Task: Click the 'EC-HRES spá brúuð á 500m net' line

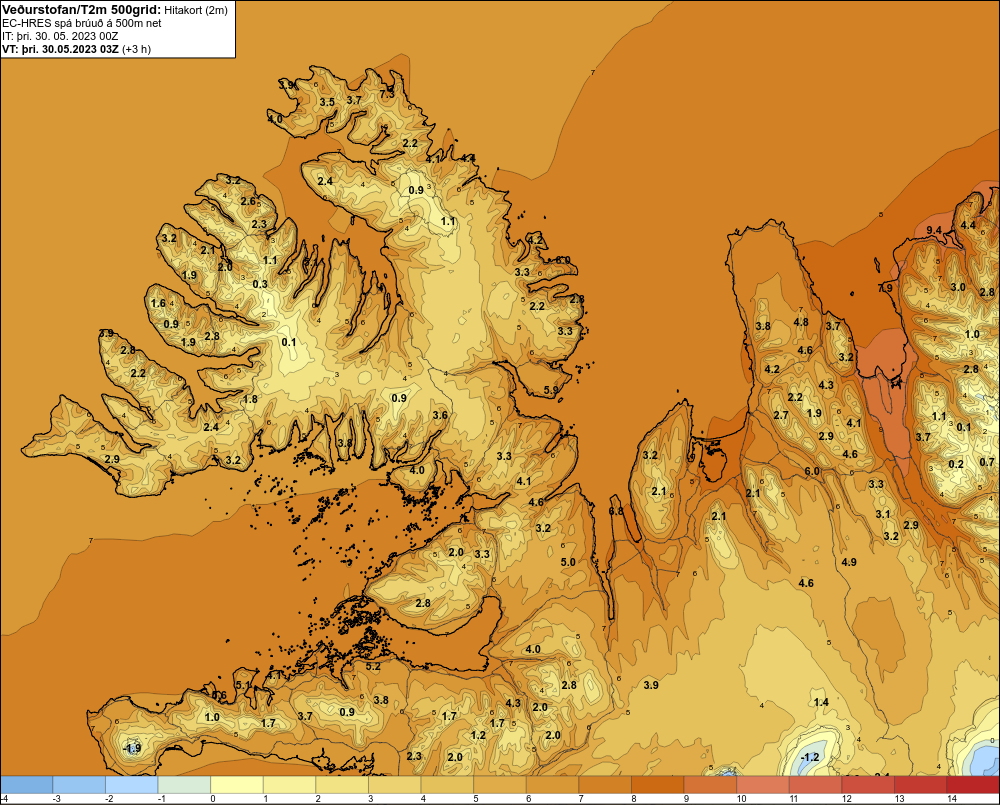Action: tap(82, 23)
